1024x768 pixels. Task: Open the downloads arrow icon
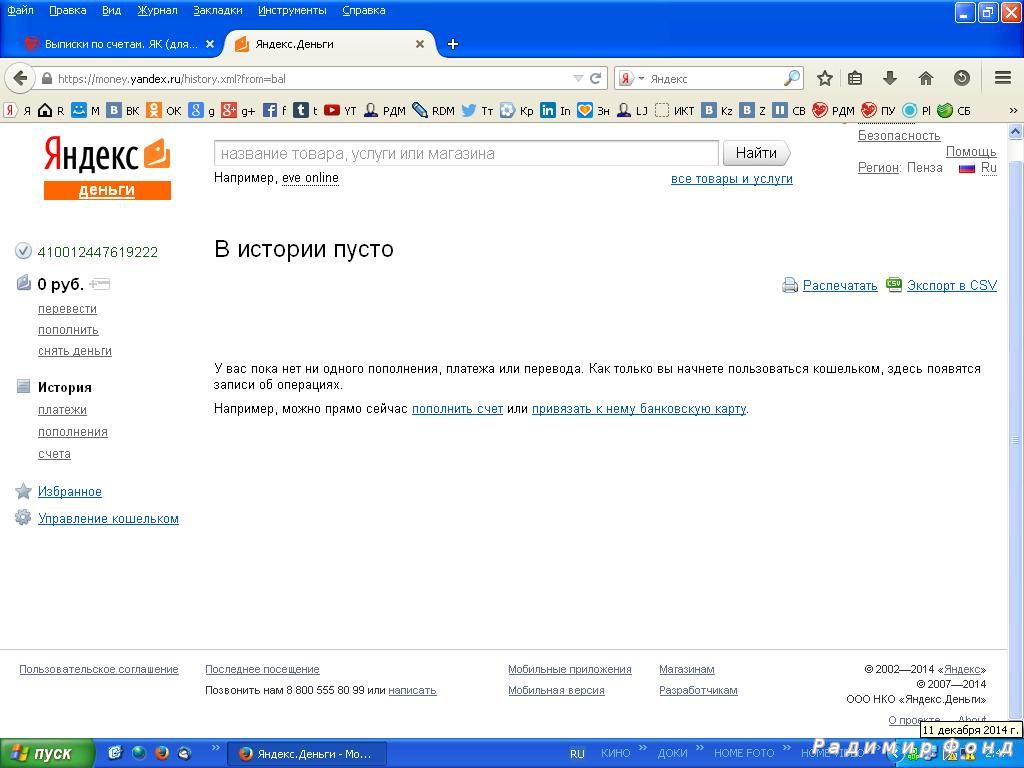889,78
